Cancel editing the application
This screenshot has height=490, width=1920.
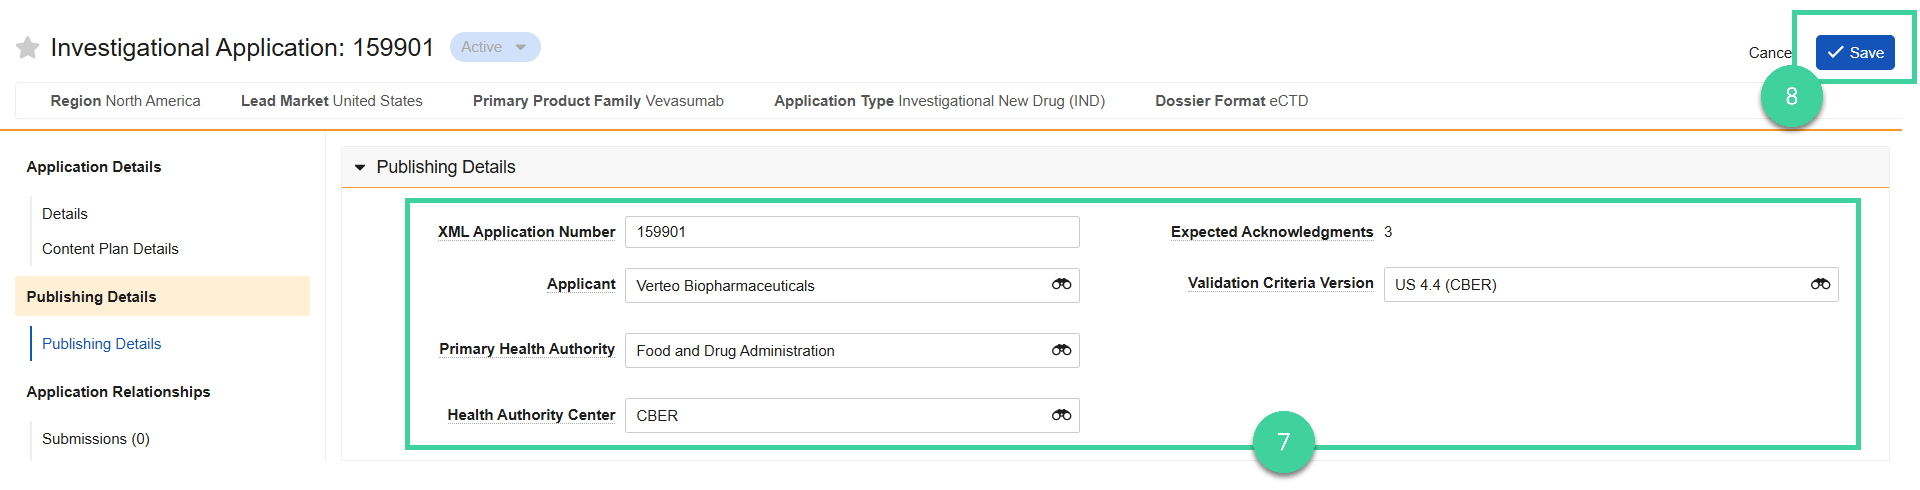pos(1769,53)
